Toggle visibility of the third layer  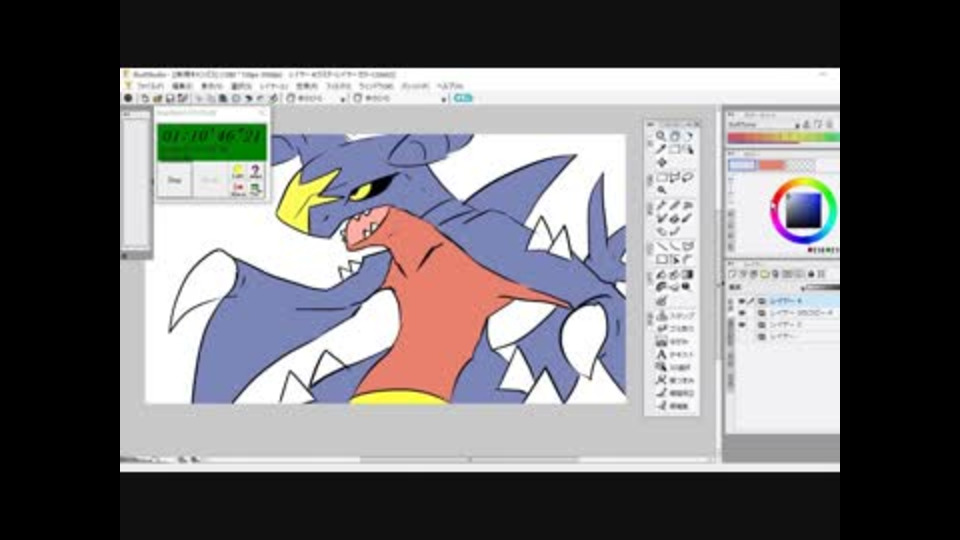pyautogui.click(x=741, y=324)
